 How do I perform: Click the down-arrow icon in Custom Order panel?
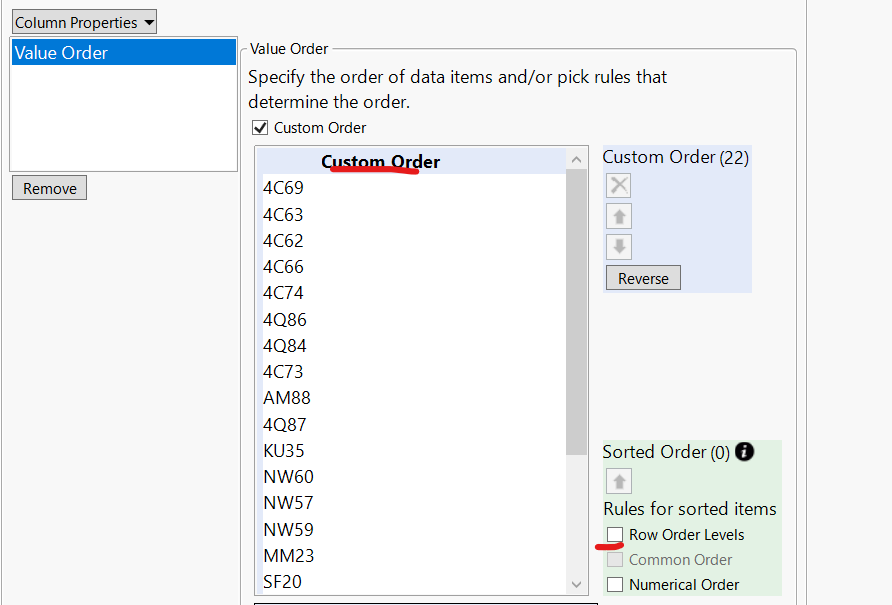618,246
